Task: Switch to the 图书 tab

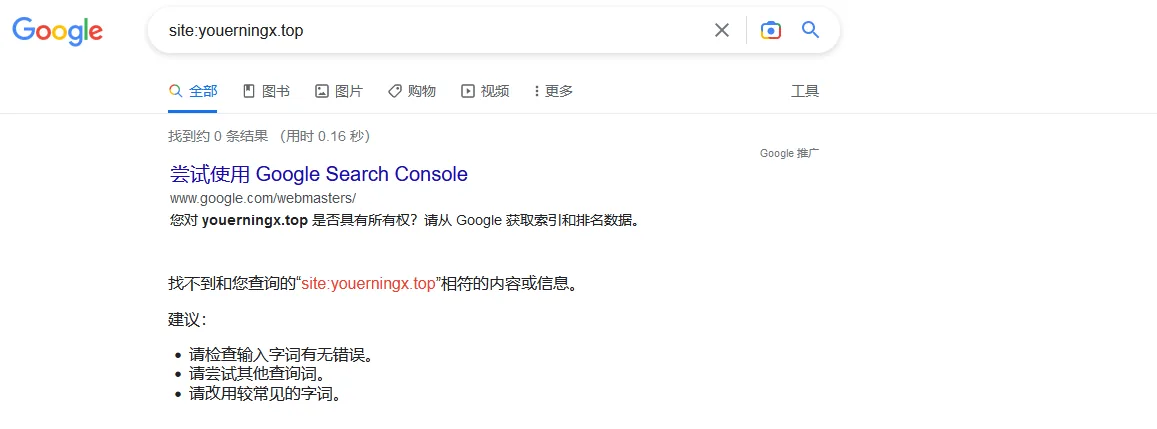Action: click(266, 91)
